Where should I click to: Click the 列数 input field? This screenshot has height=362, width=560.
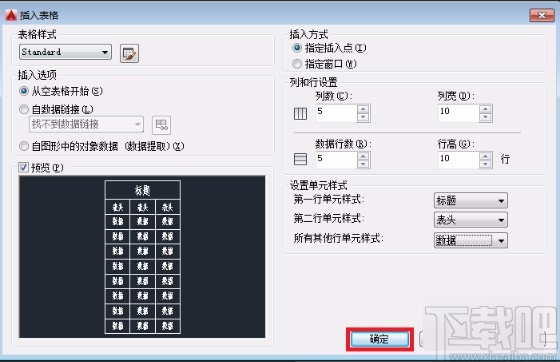[336, 113]
